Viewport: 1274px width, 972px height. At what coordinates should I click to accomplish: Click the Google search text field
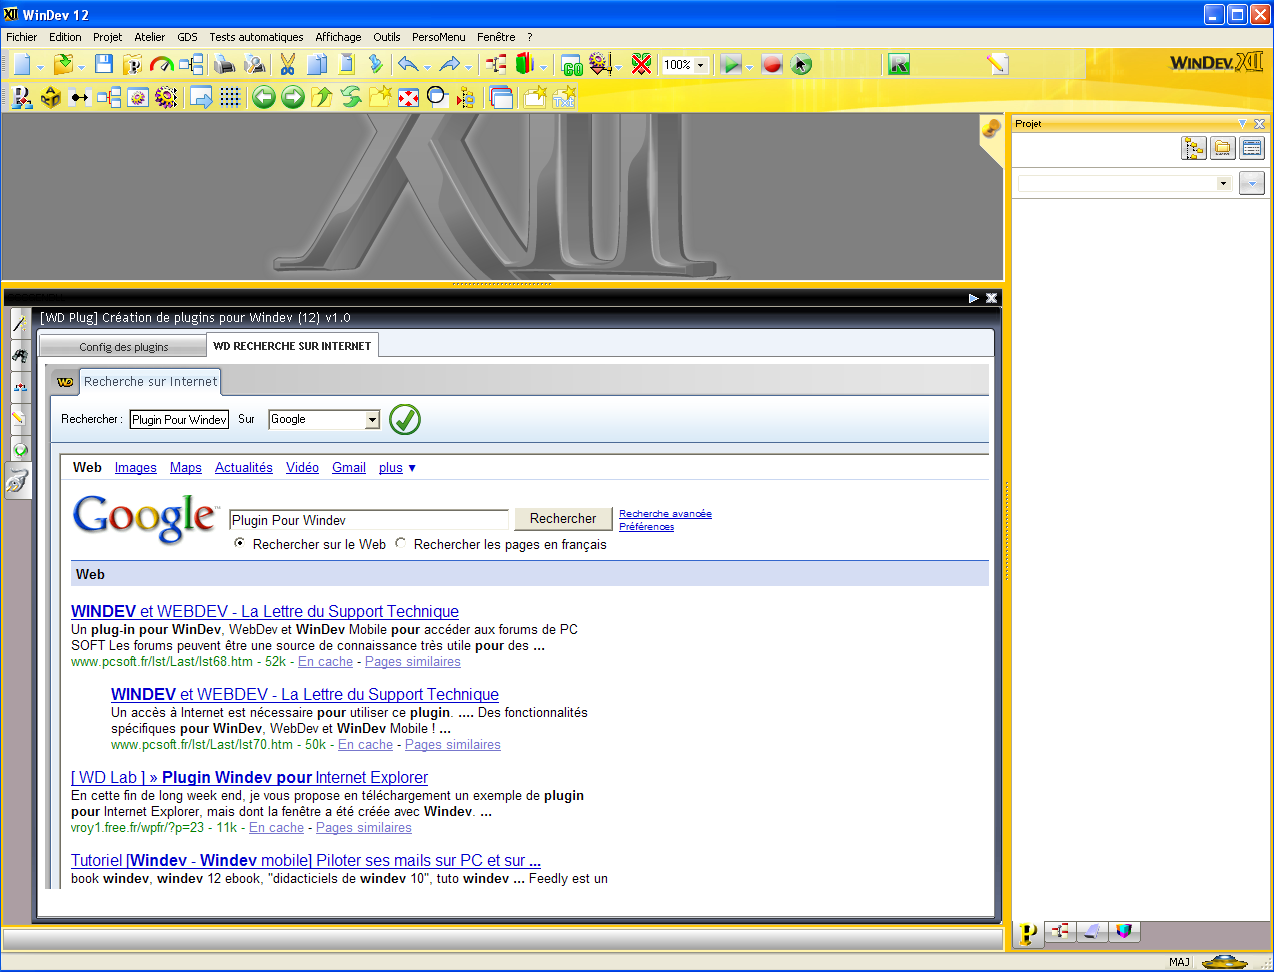point(368,520)
